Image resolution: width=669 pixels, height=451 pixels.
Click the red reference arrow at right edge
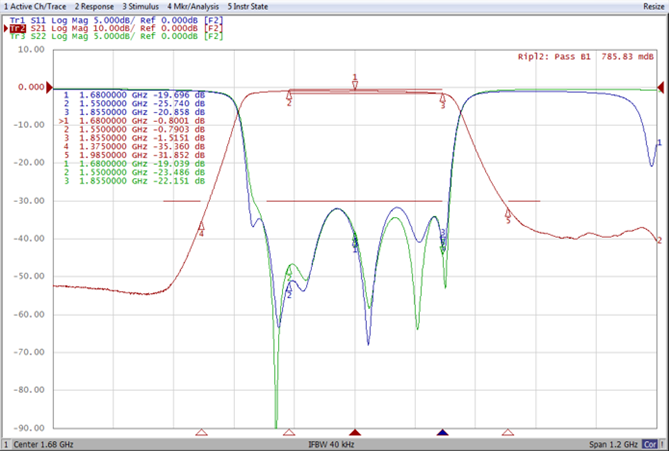point(660,87)
